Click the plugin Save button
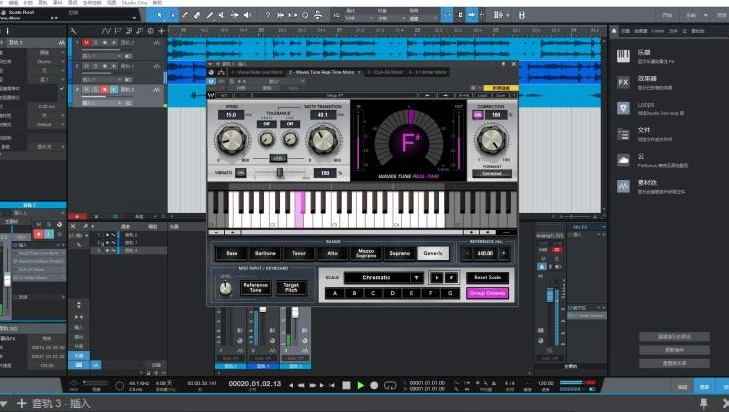Image resolution: width=729 pixels, height=412 pixels. click(x=500, y=95)
